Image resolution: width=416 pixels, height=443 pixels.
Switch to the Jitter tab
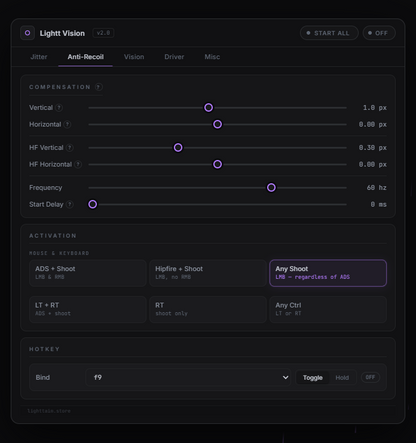click(x=39, y=57)
